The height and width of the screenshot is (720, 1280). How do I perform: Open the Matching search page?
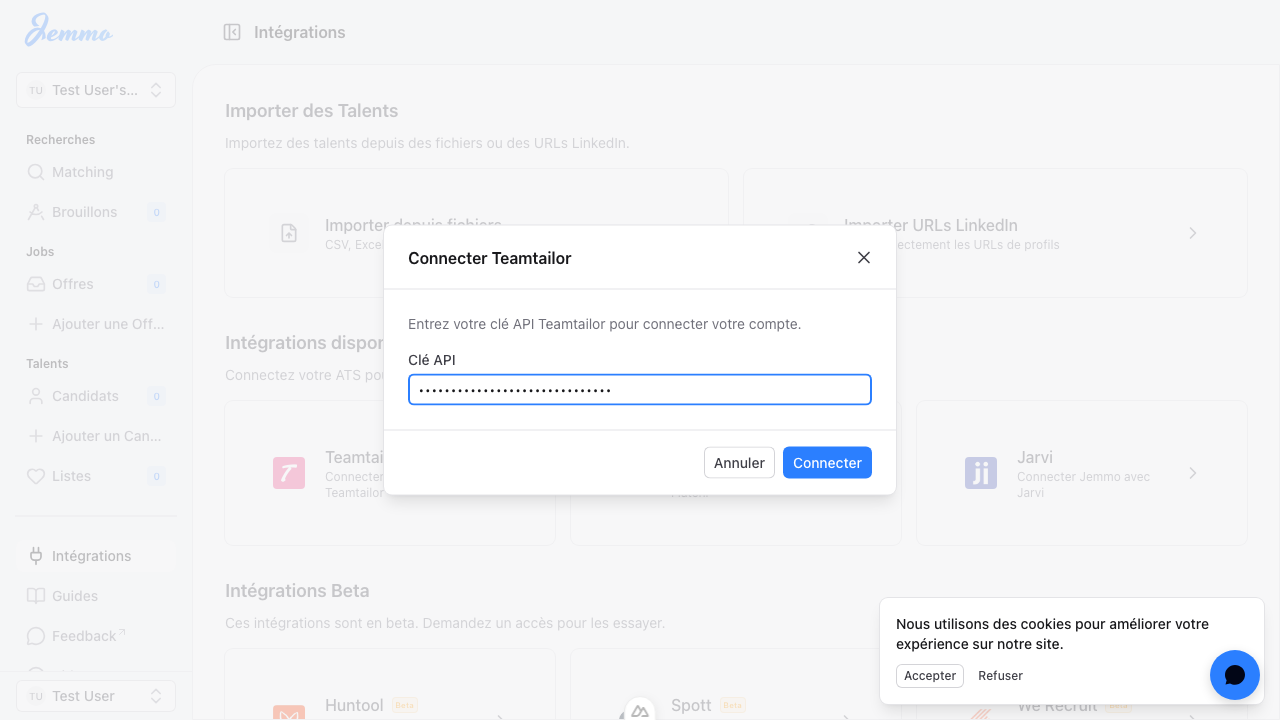click(82, 172)
